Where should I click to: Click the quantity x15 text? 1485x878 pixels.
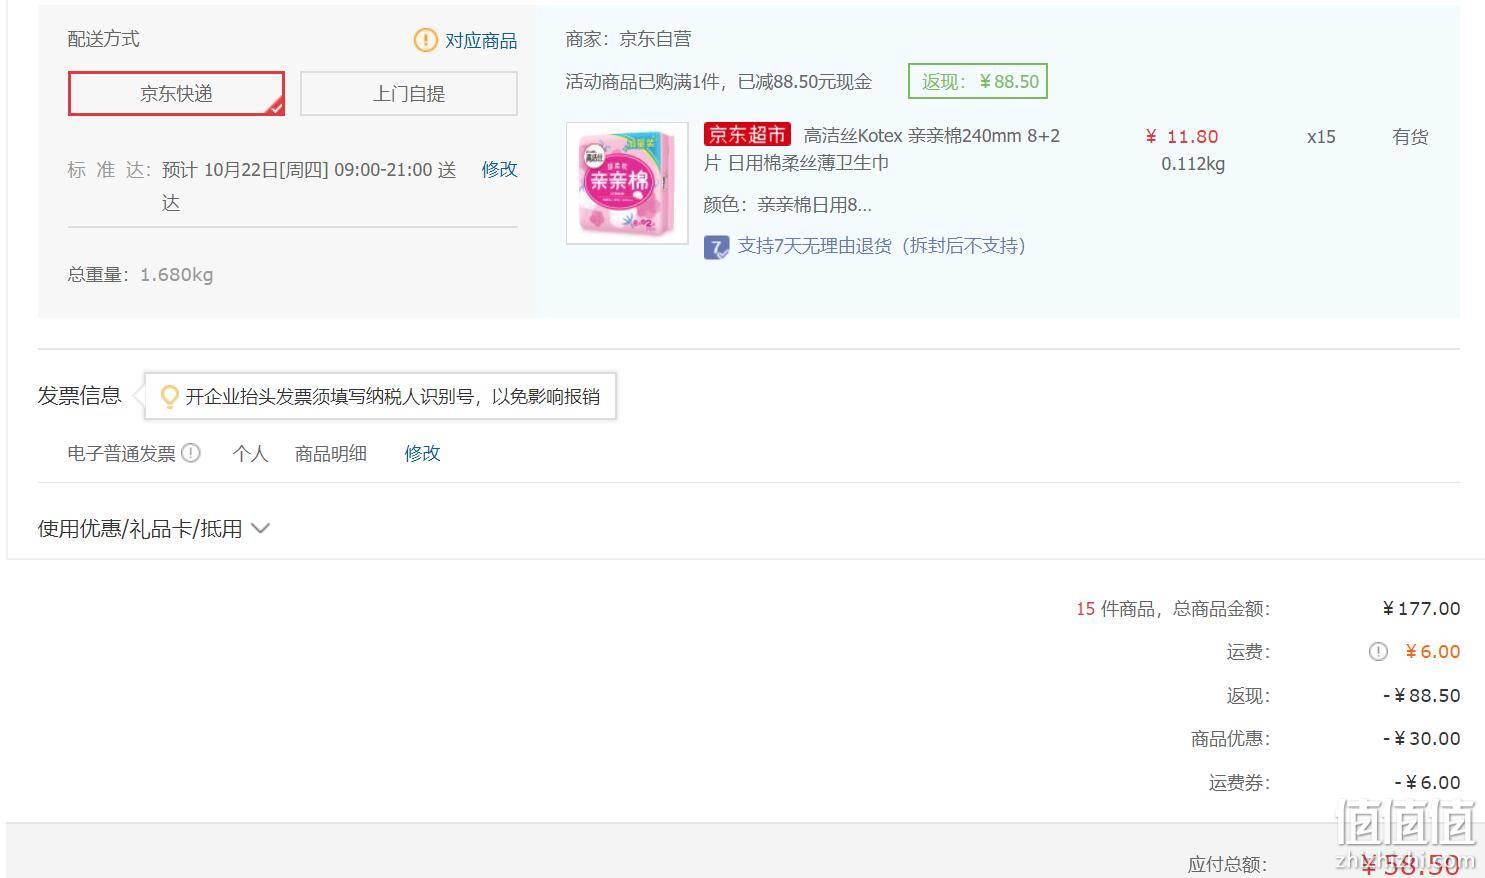tap(1321, 137)
